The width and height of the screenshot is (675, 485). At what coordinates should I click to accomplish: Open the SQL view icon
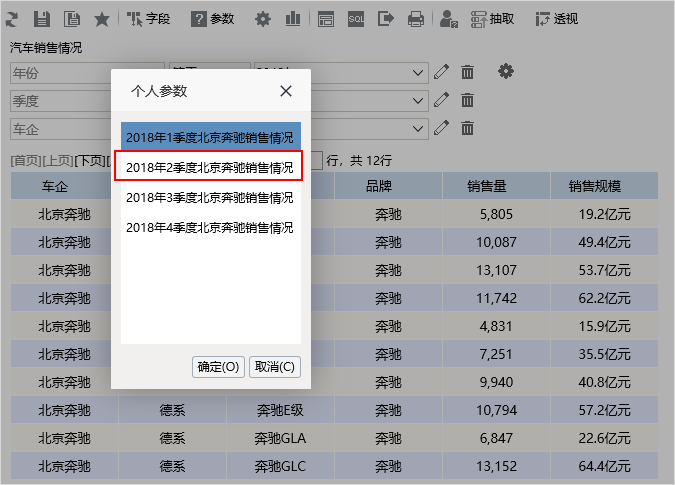click(x=356, y=19)
